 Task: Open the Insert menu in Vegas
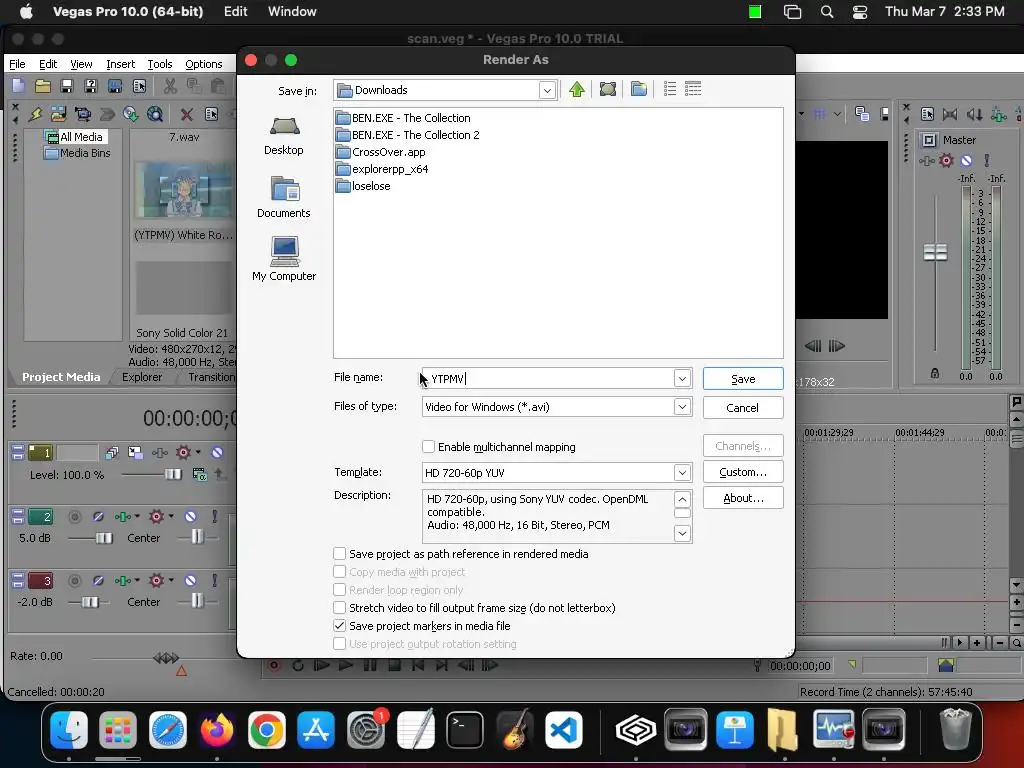tap(120, 64)
